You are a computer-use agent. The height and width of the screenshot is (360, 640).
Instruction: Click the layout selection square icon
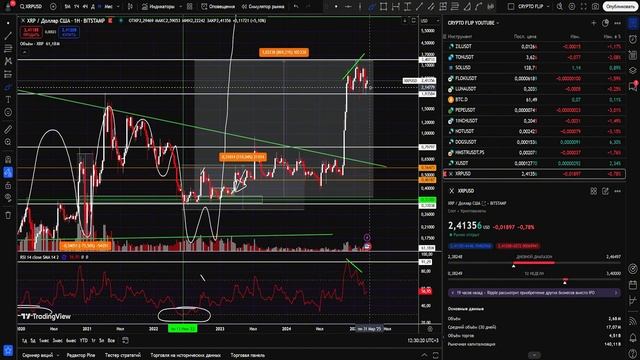pos(511,7)
